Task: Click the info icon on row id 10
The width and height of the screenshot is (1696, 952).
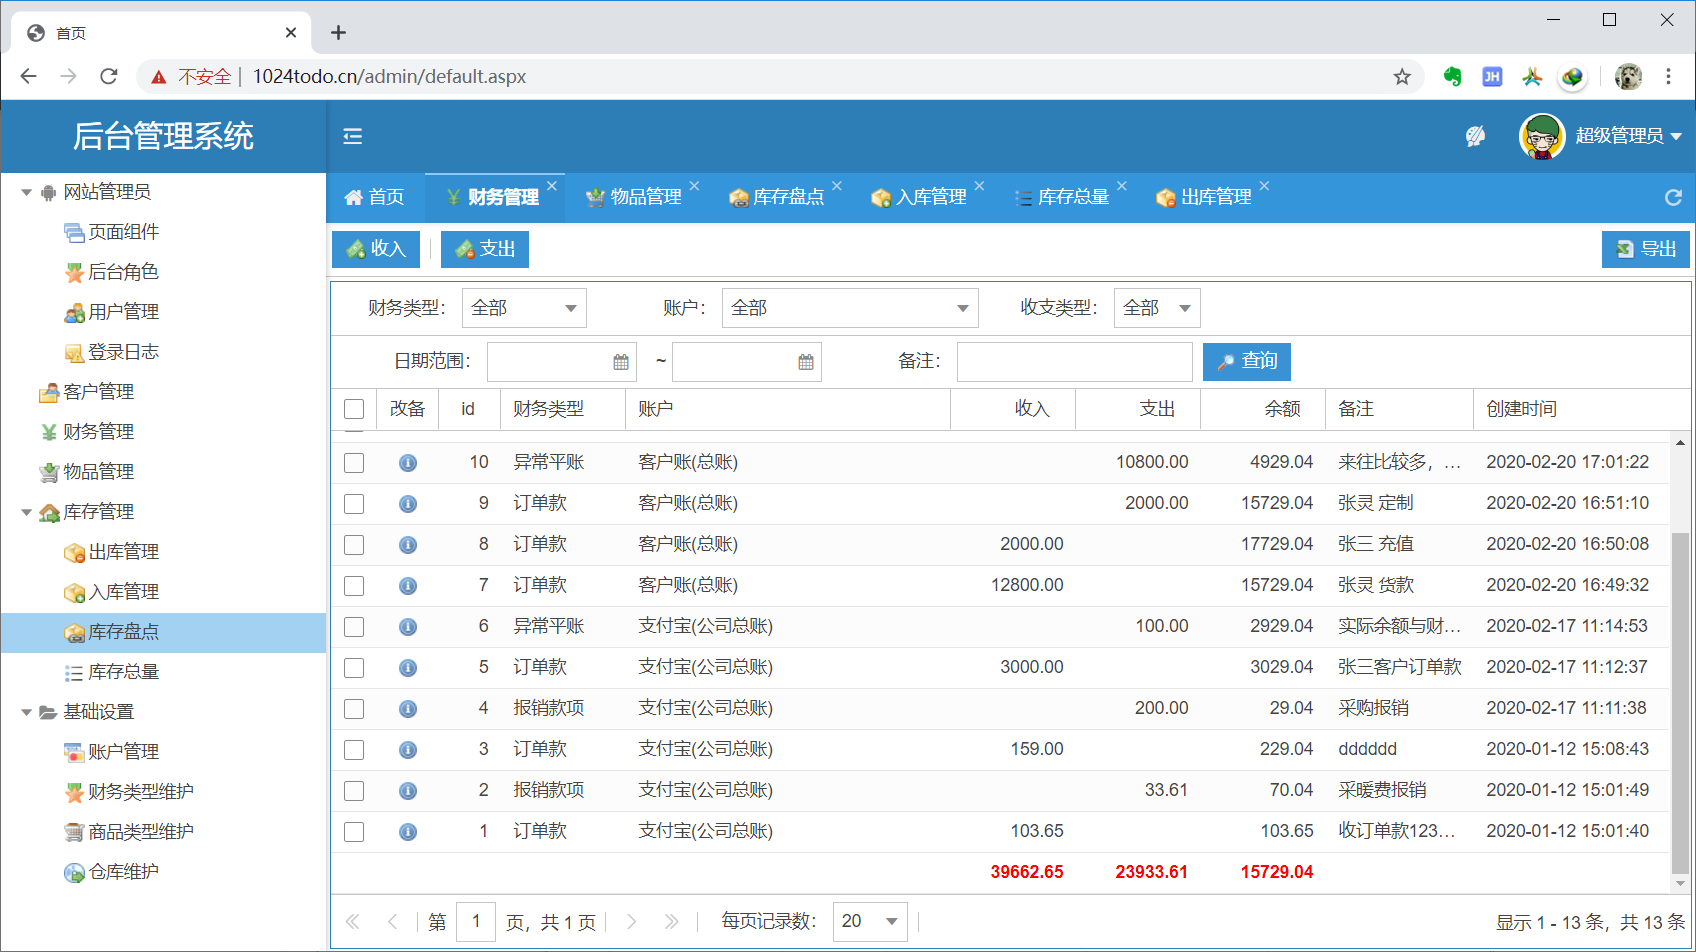Action: pos(408,463)
